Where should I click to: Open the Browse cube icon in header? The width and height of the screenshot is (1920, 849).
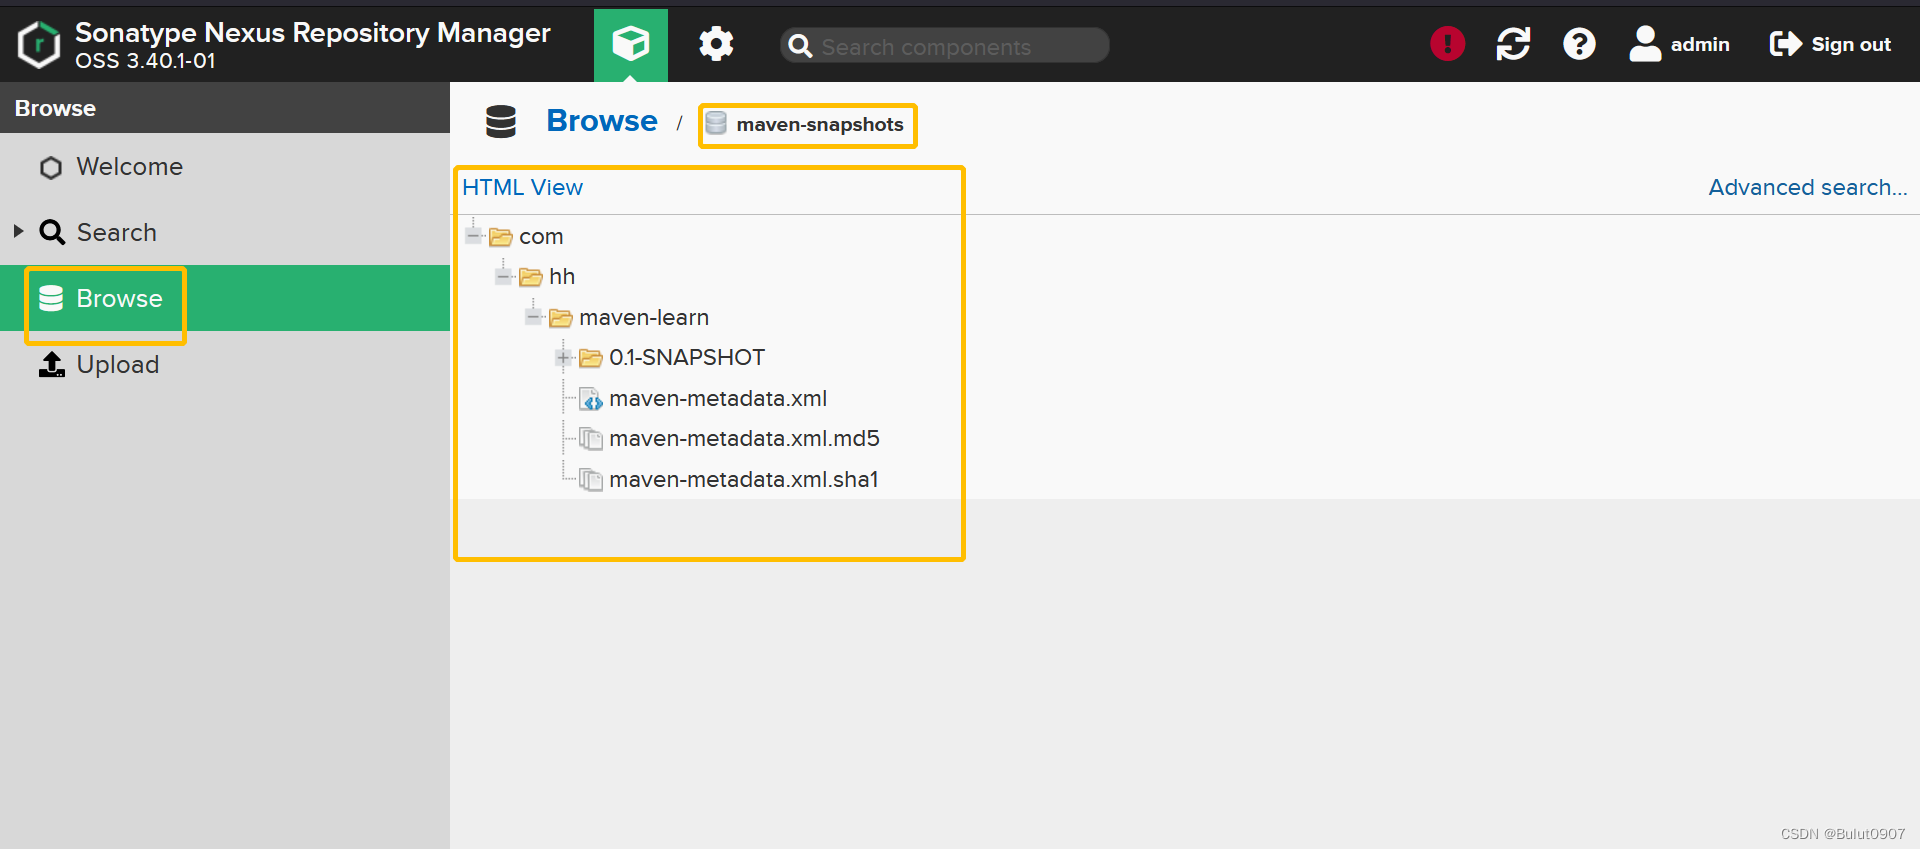631,44
